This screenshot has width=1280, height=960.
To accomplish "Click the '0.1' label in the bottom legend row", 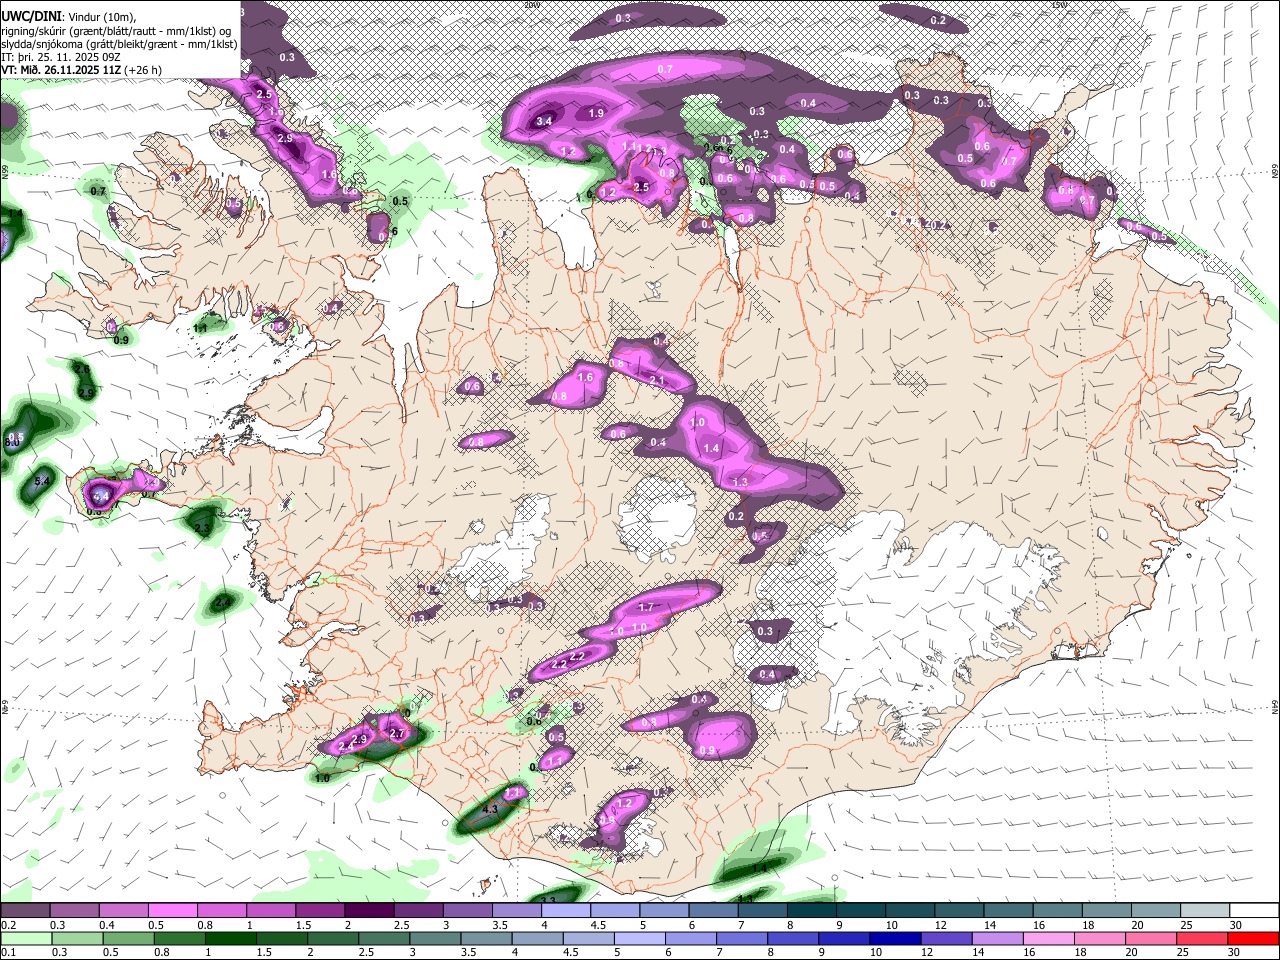I will [x=8, y=953].
